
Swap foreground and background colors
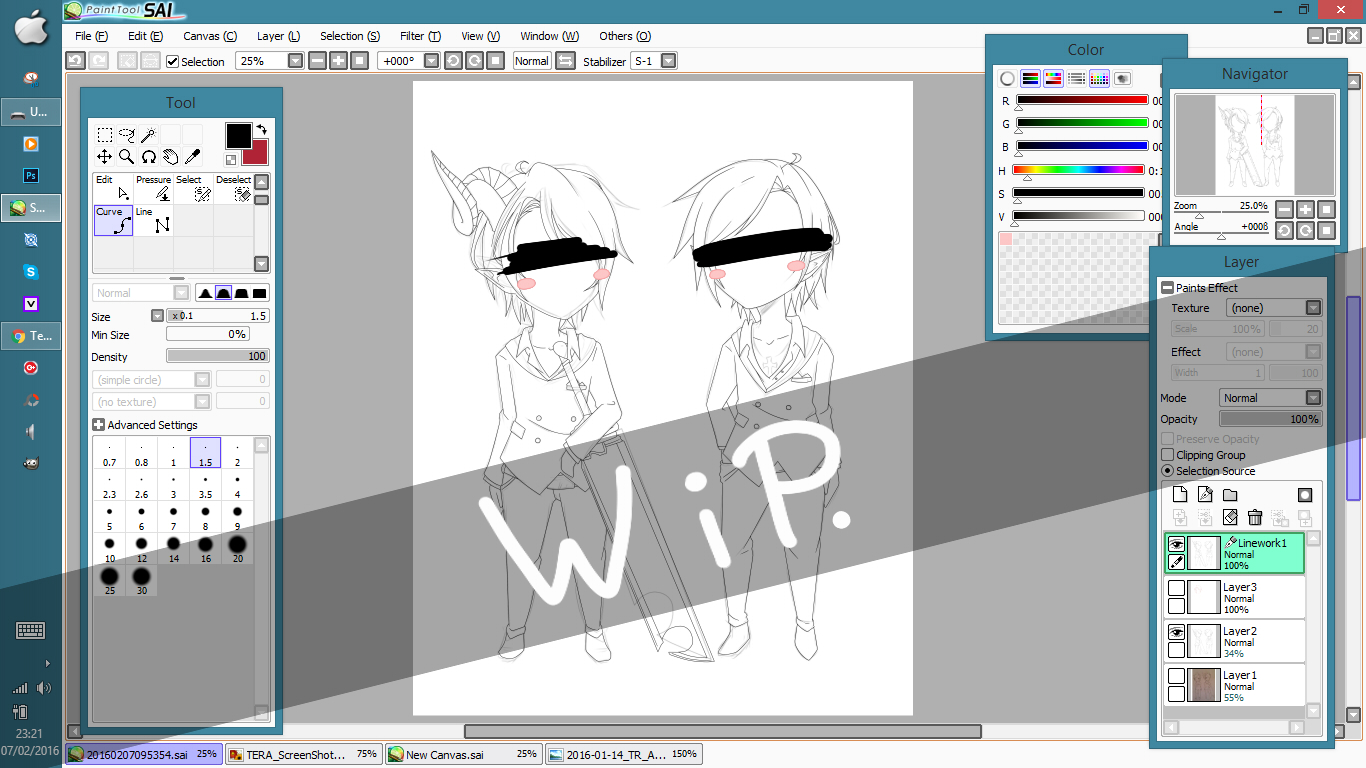[262, 129]
